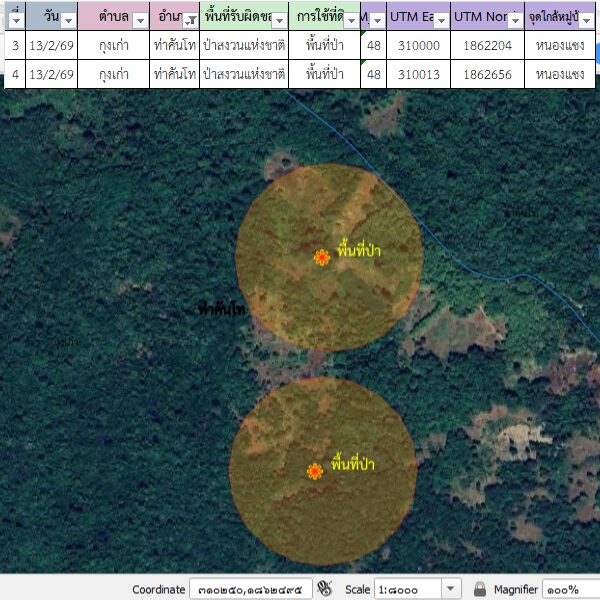600x600 pixels.
Task: Open the nearest village column filter dropdown
Action: (x=587, y=20)
